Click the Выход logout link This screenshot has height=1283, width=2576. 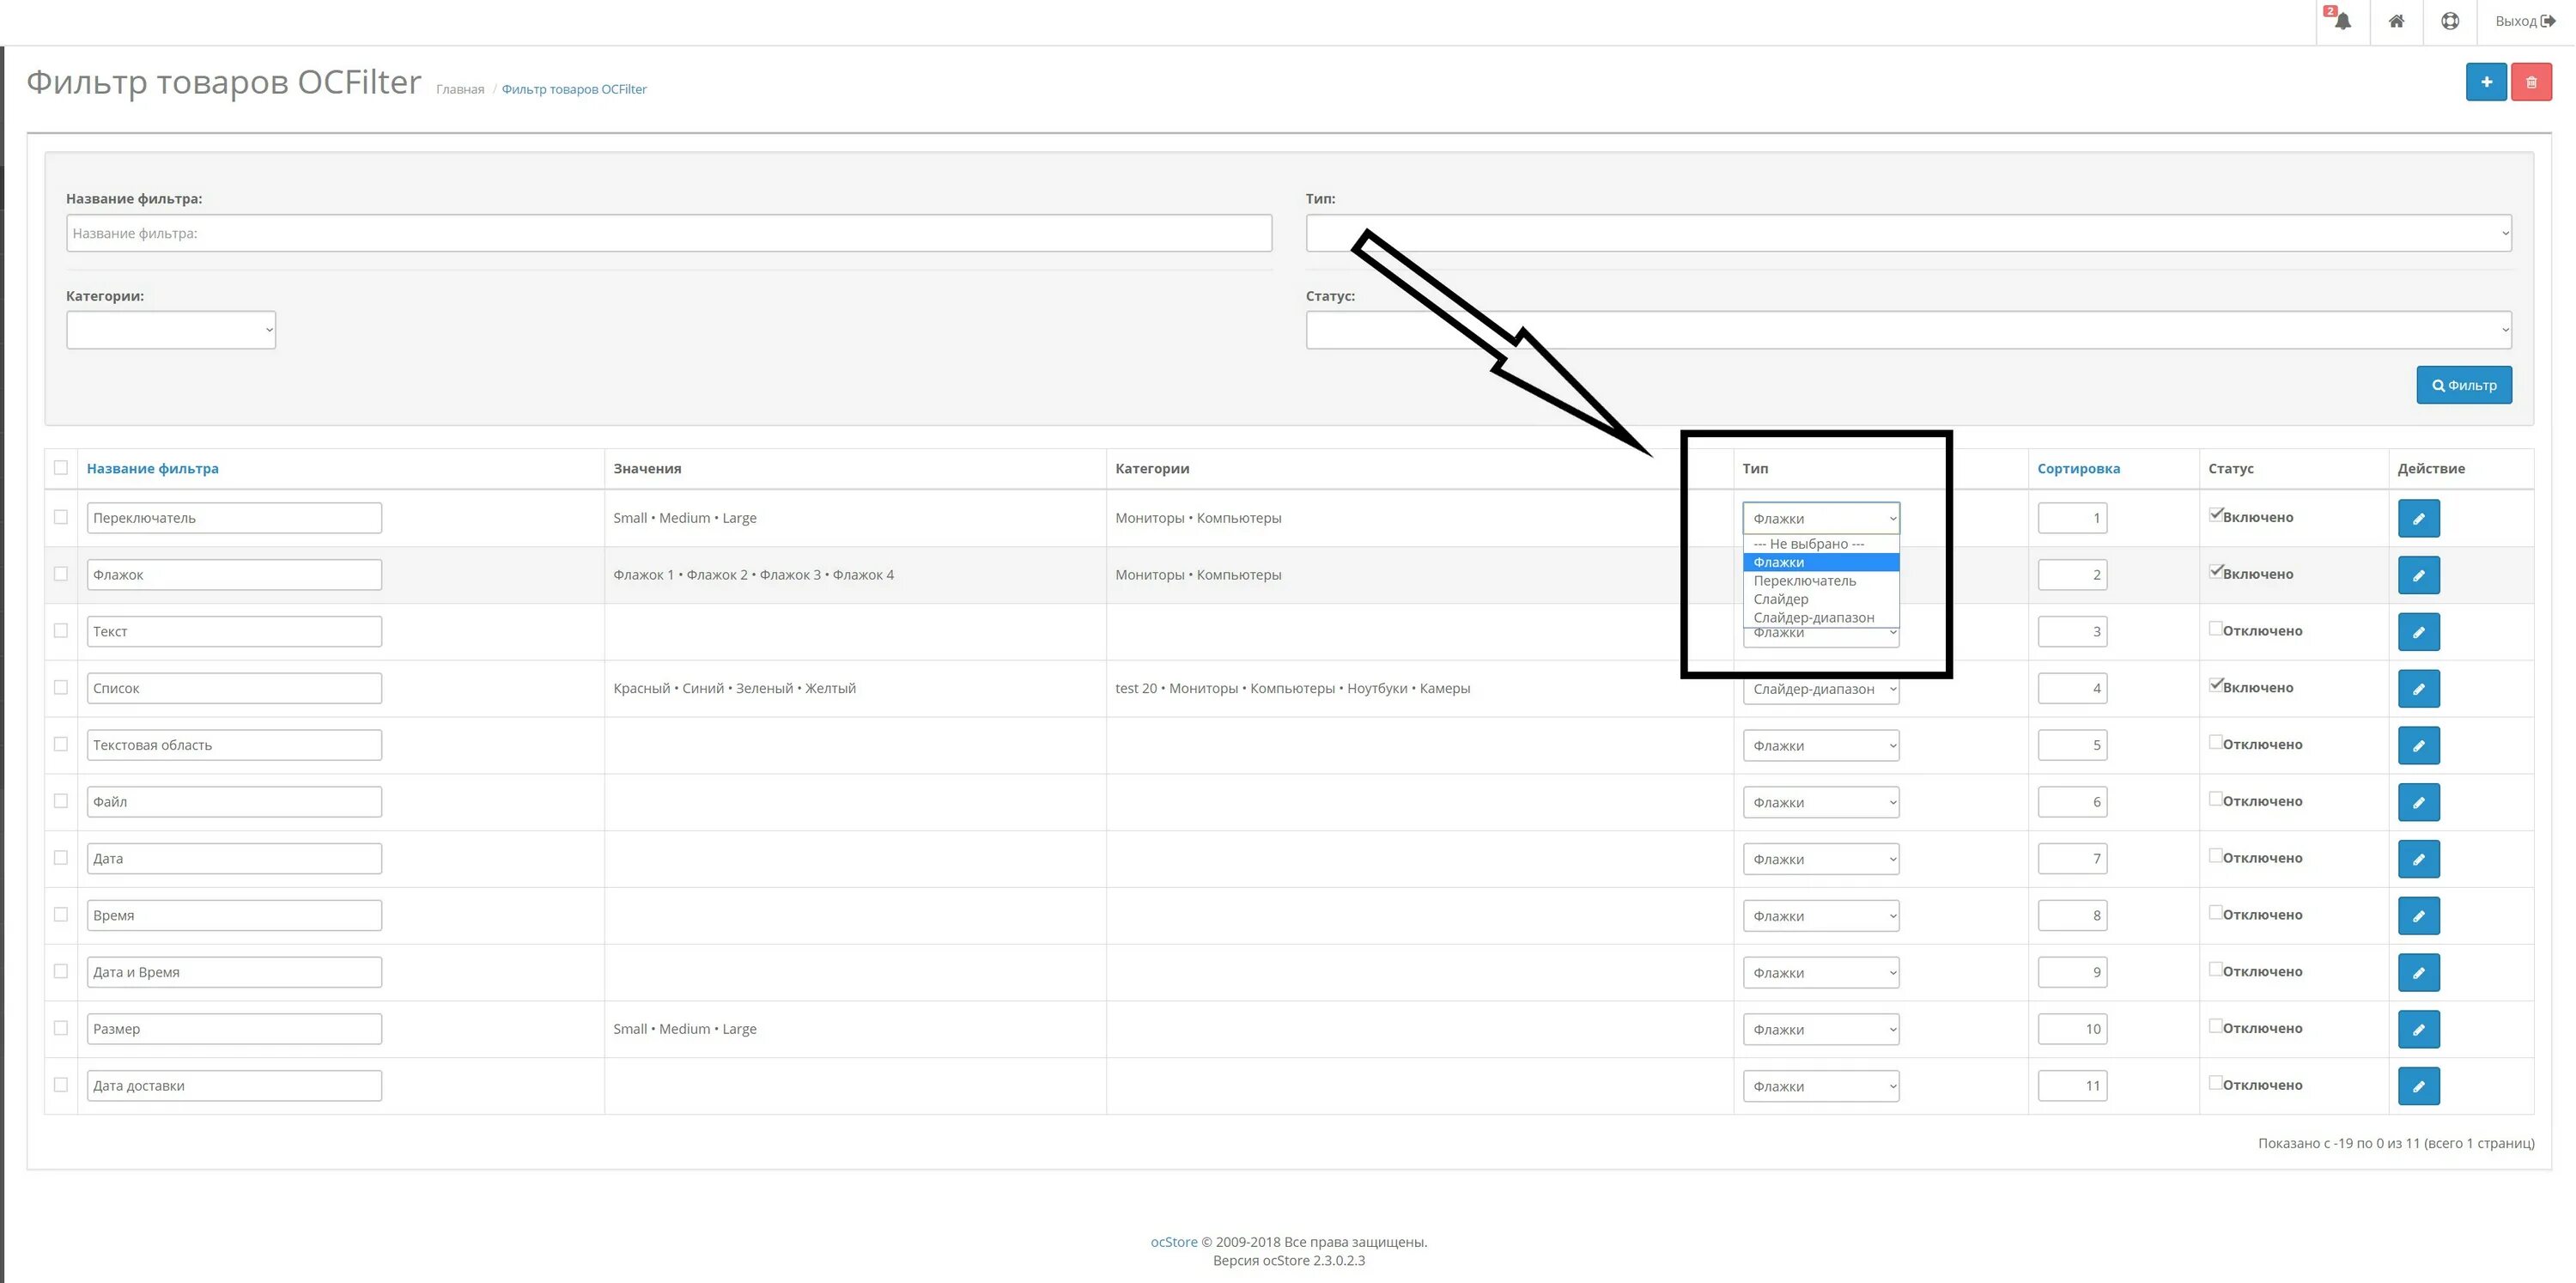point(2524,21)
